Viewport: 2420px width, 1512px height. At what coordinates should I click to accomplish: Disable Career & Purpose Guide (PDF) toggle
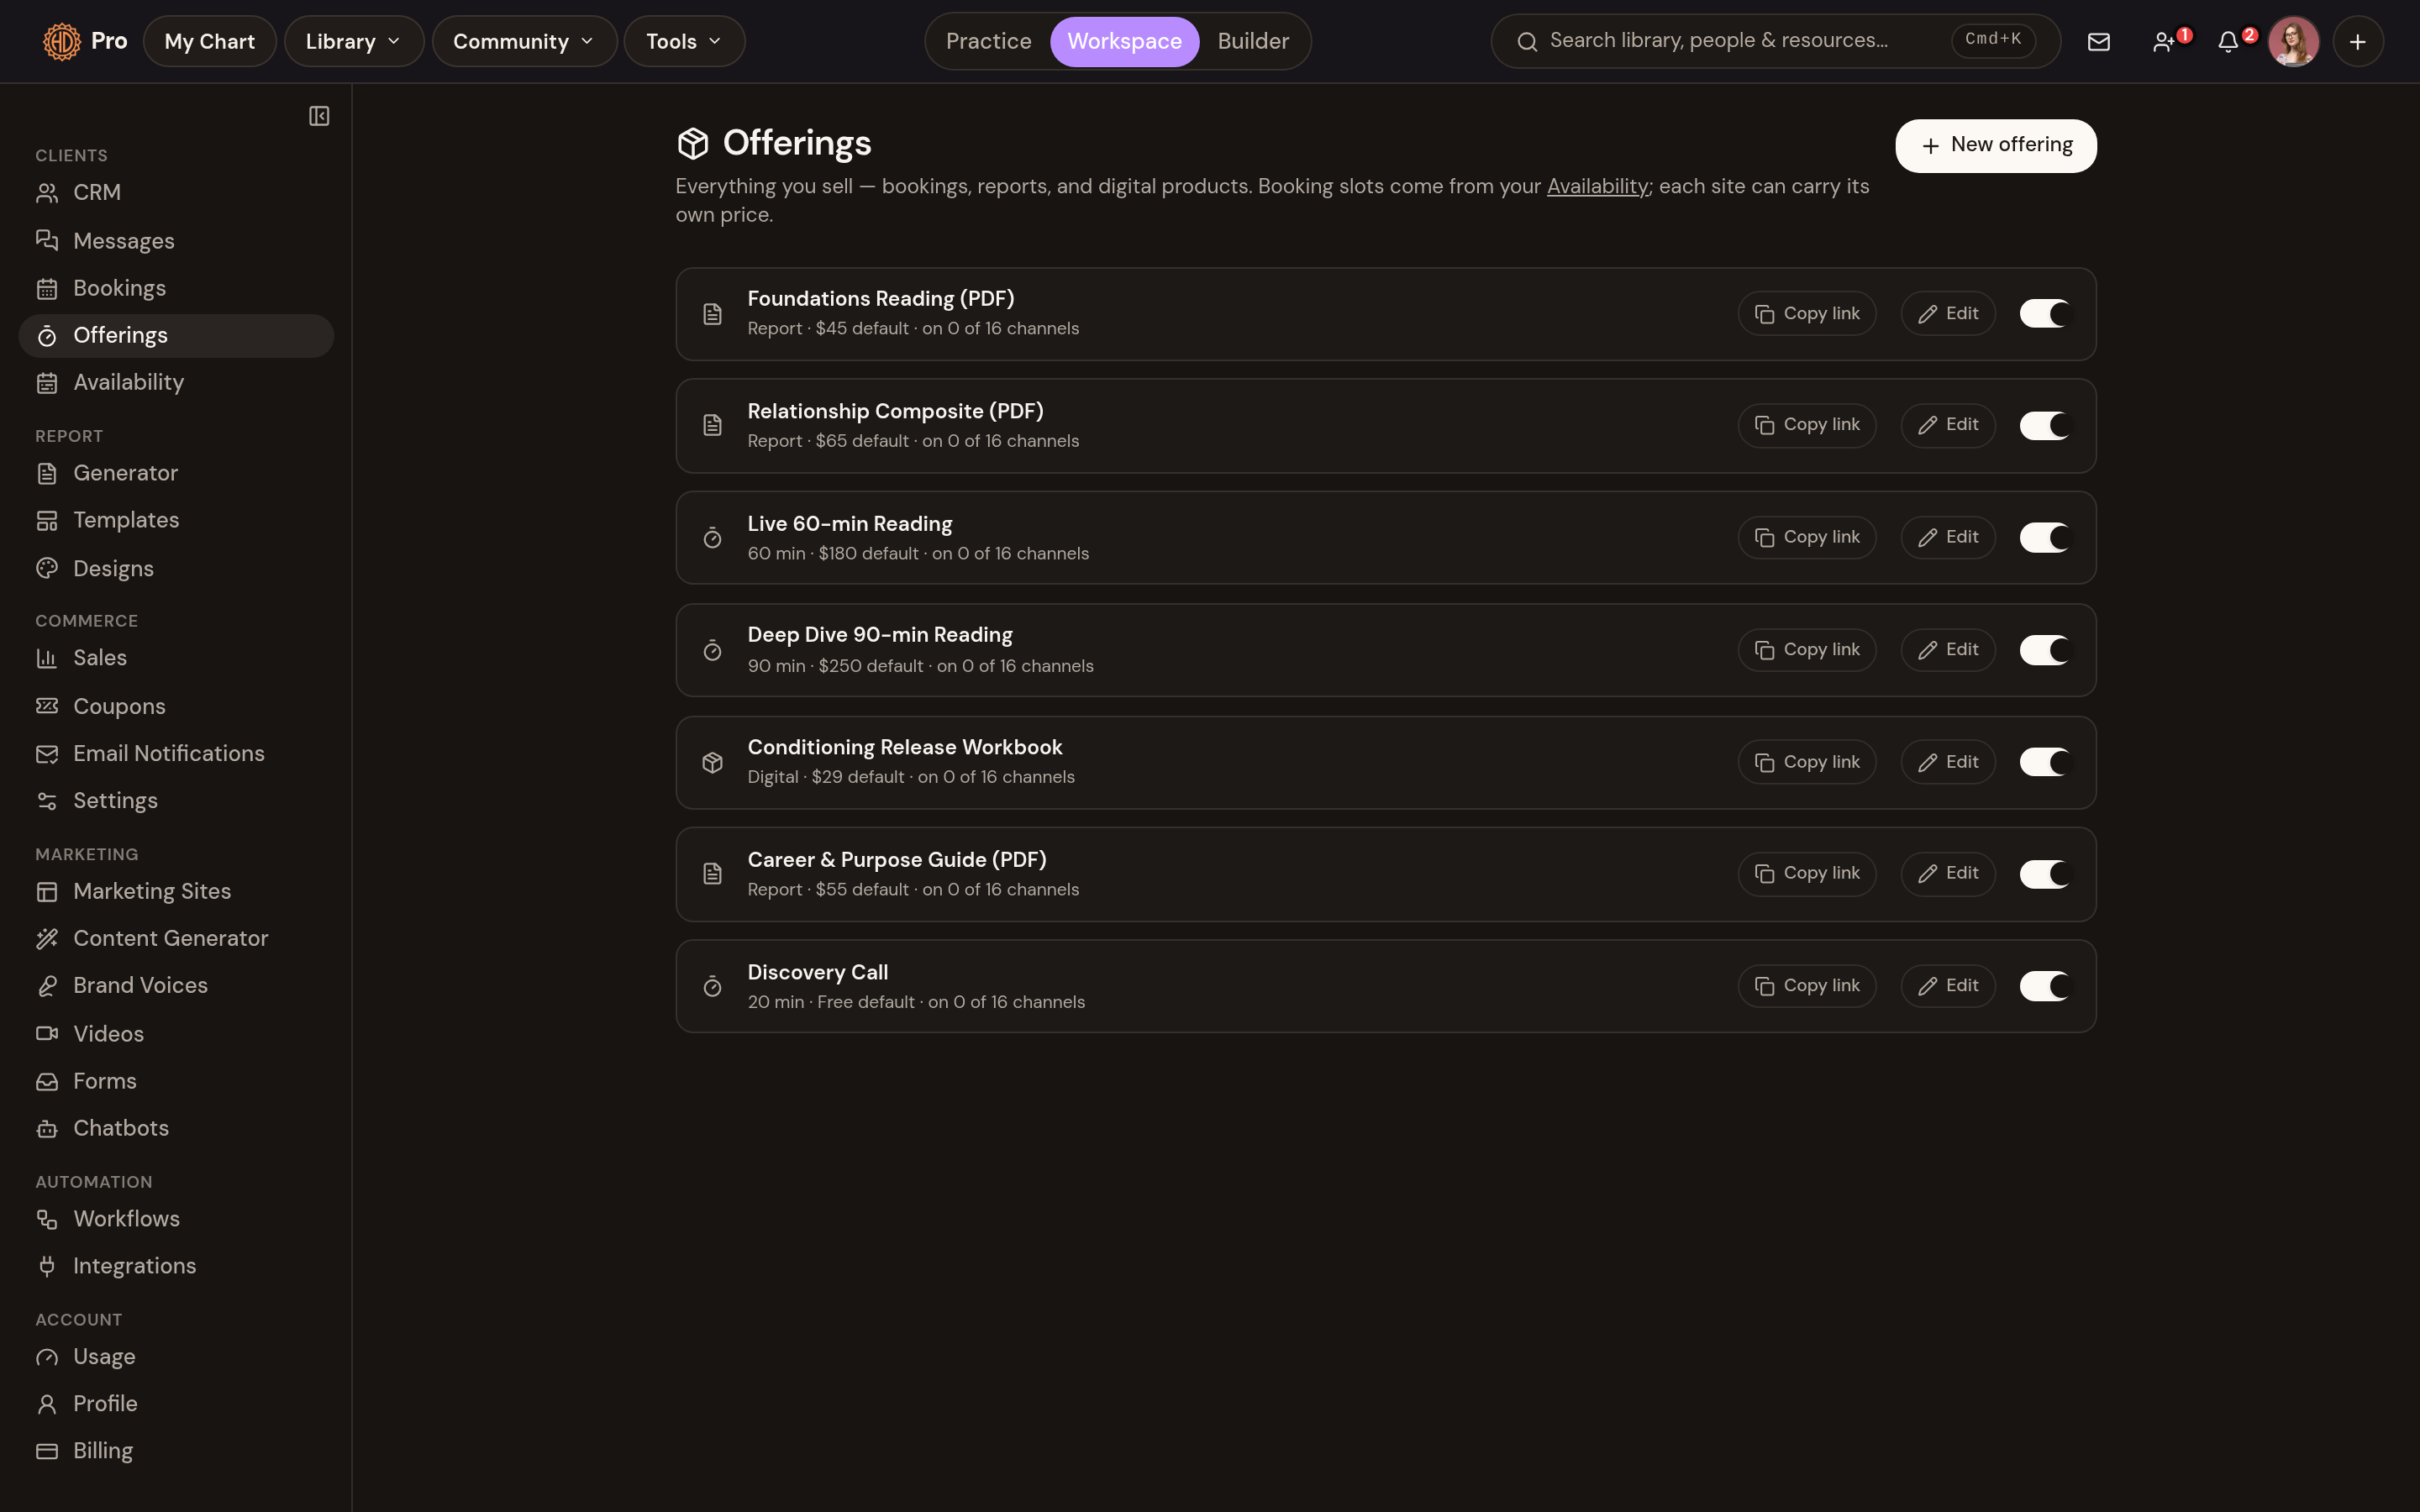click(2044, 874)
